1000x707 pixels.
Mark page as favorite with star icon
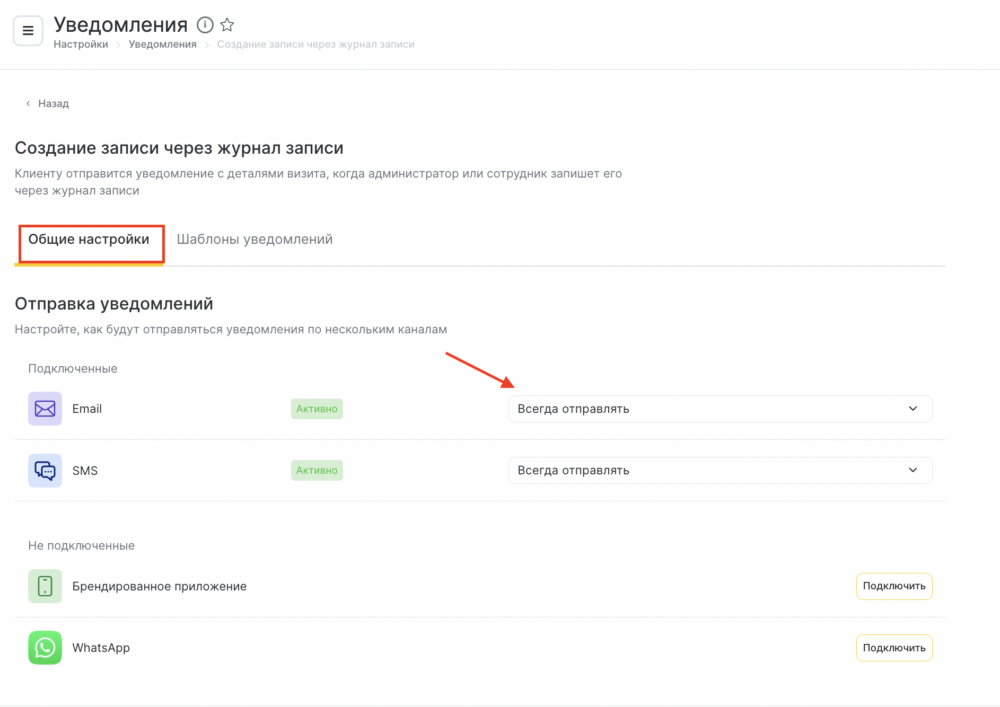(x=227, y=25)
